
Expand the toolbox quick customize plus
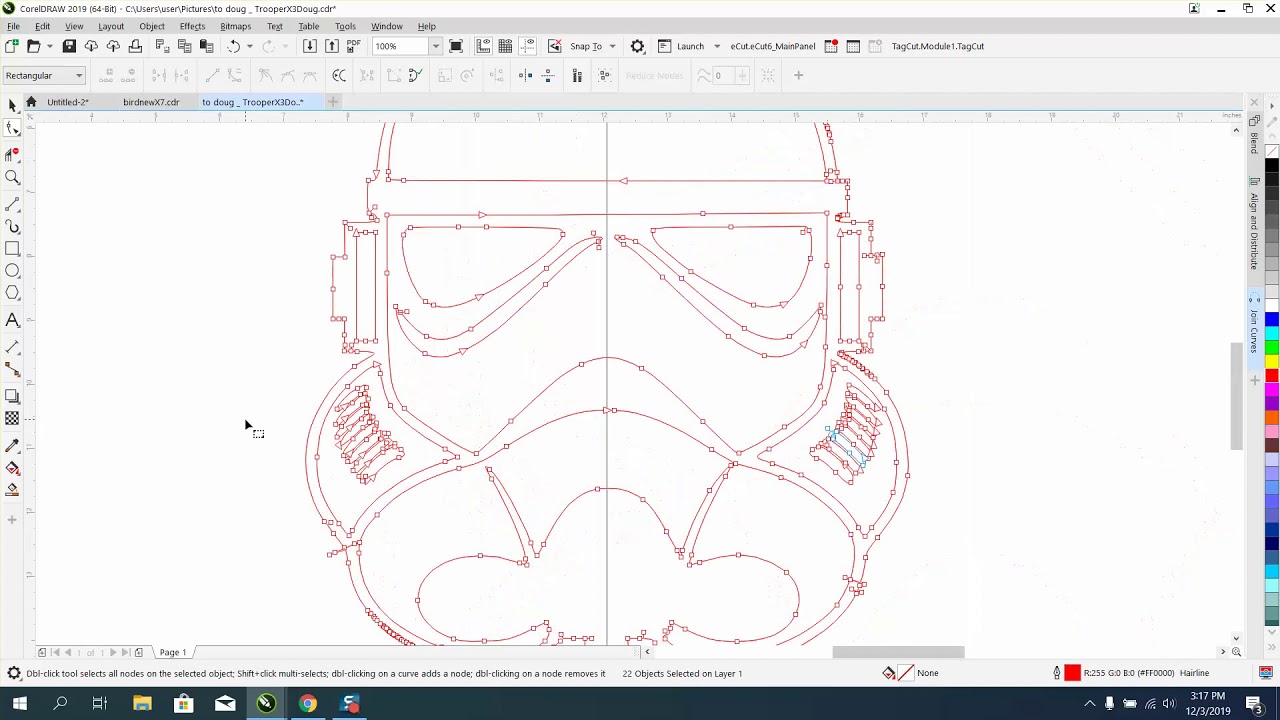pos(12,519)
